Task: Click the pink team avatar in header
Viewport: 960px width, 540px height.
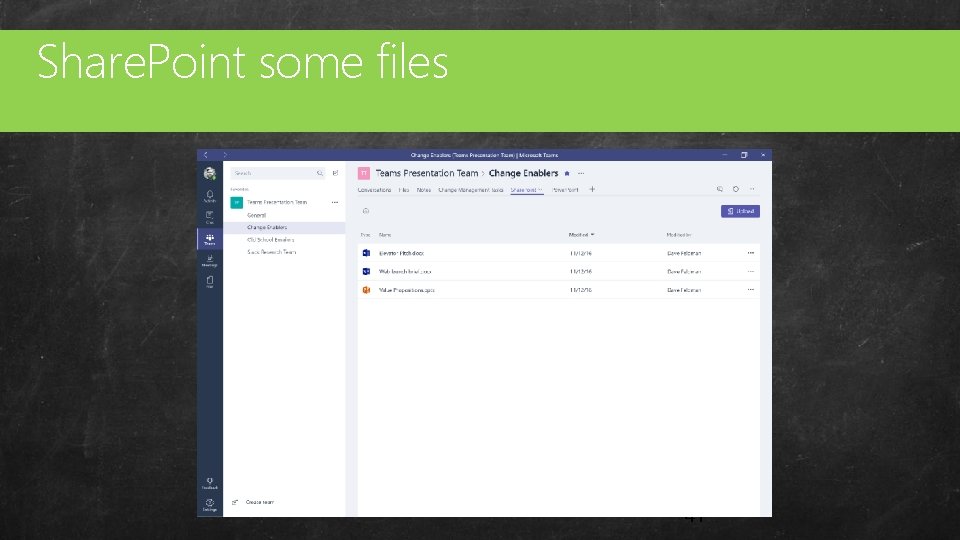Action: [364, 173]
